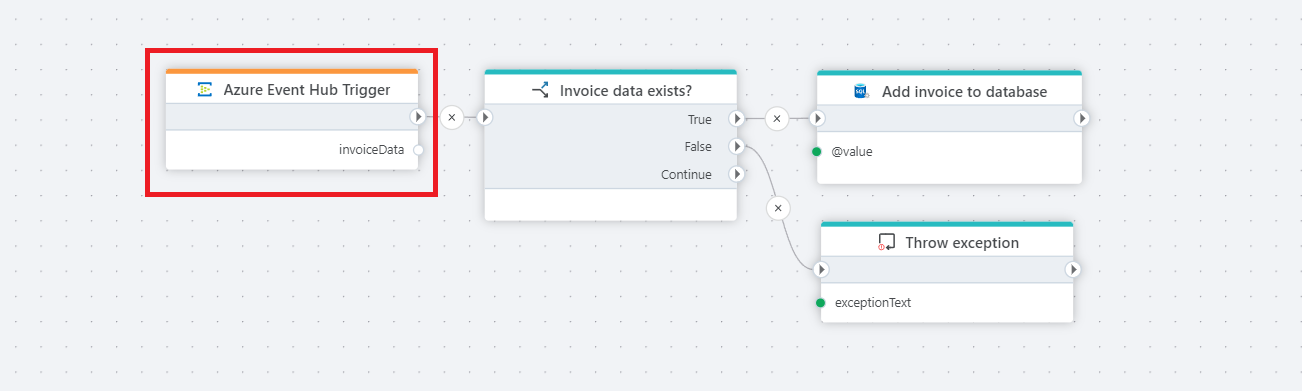Select the Invoice data exists? node title
This screenshot has height=391, width=1302.
(626, 91)
